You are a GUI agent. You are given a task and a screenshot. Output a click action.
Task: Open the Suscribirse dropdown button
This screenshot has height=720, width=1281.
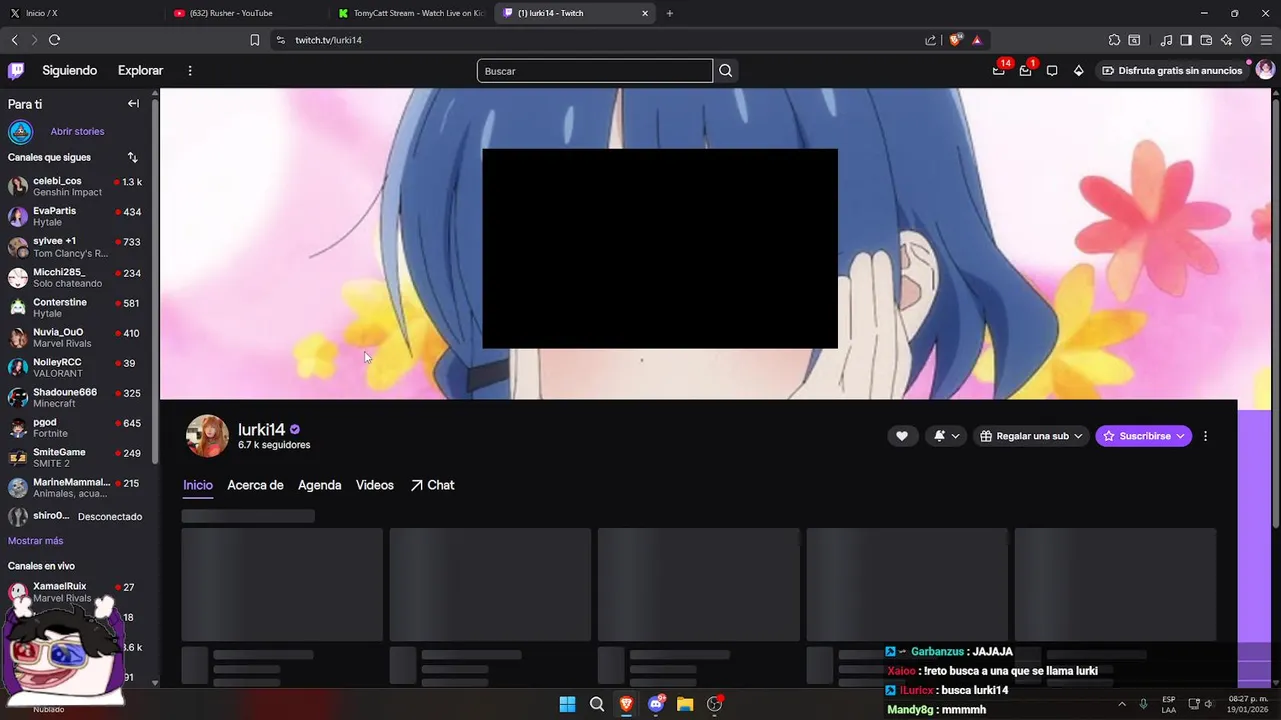(1143, 436)
